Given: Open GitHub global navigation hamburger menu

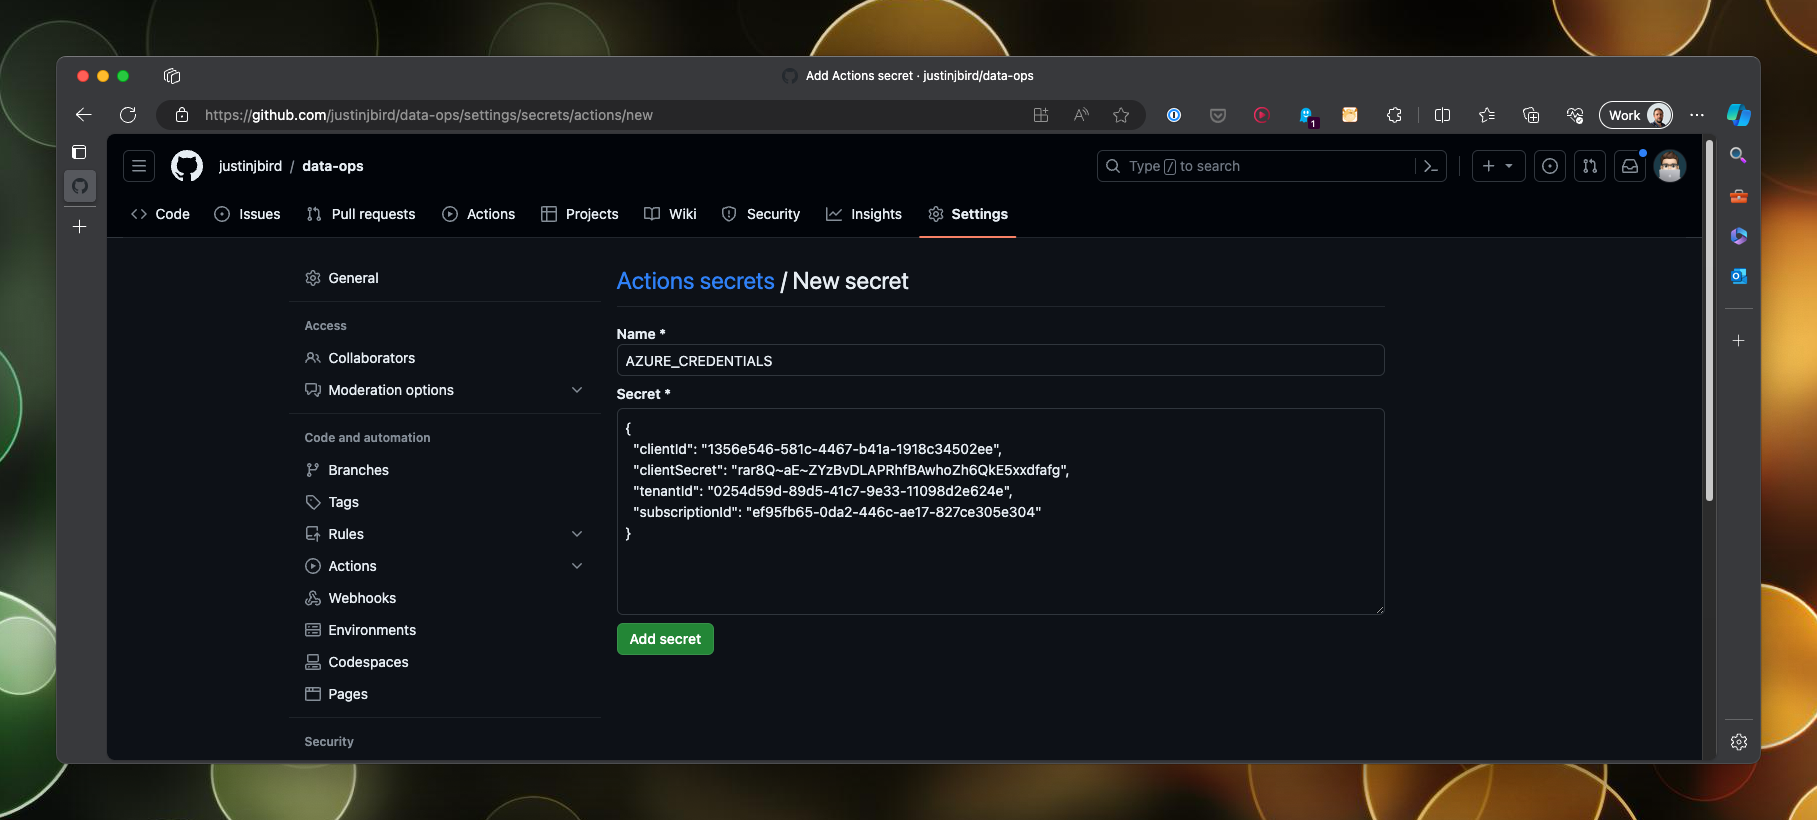Looking at the screenshot, I should coord(139,166).
